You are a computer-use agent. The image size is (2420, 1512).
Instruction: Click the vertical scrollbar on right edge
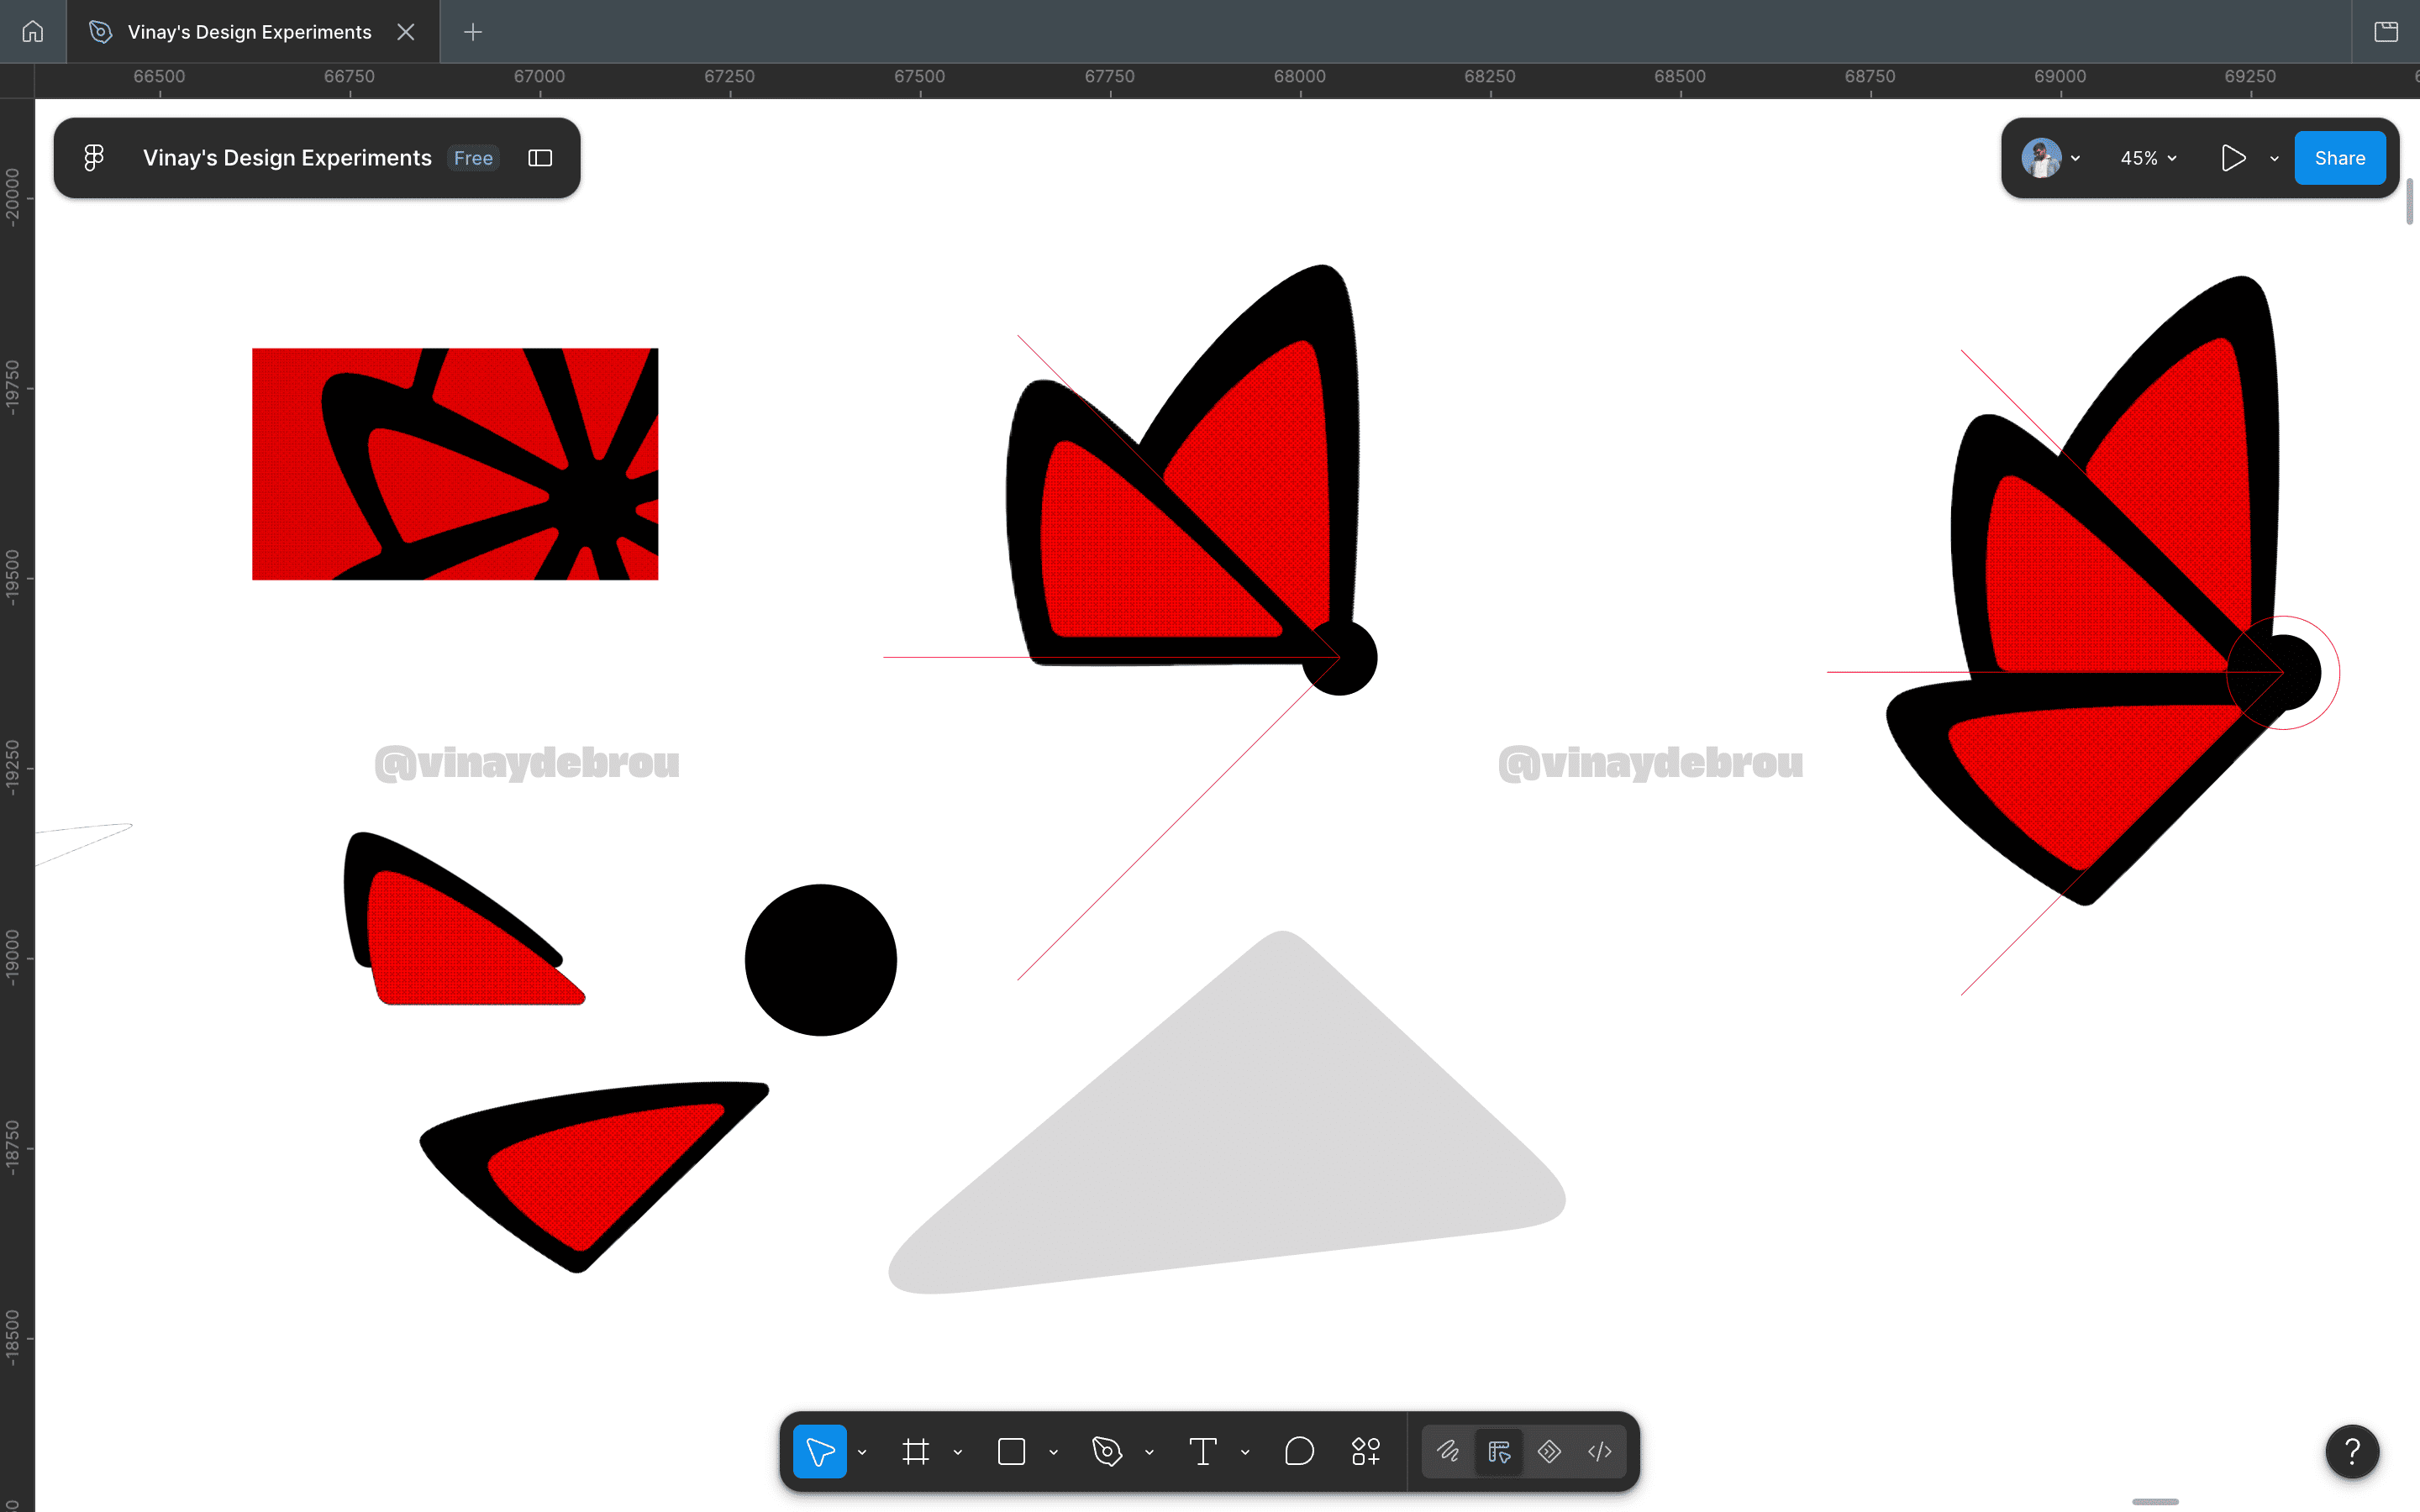(x=2410, y=202)
